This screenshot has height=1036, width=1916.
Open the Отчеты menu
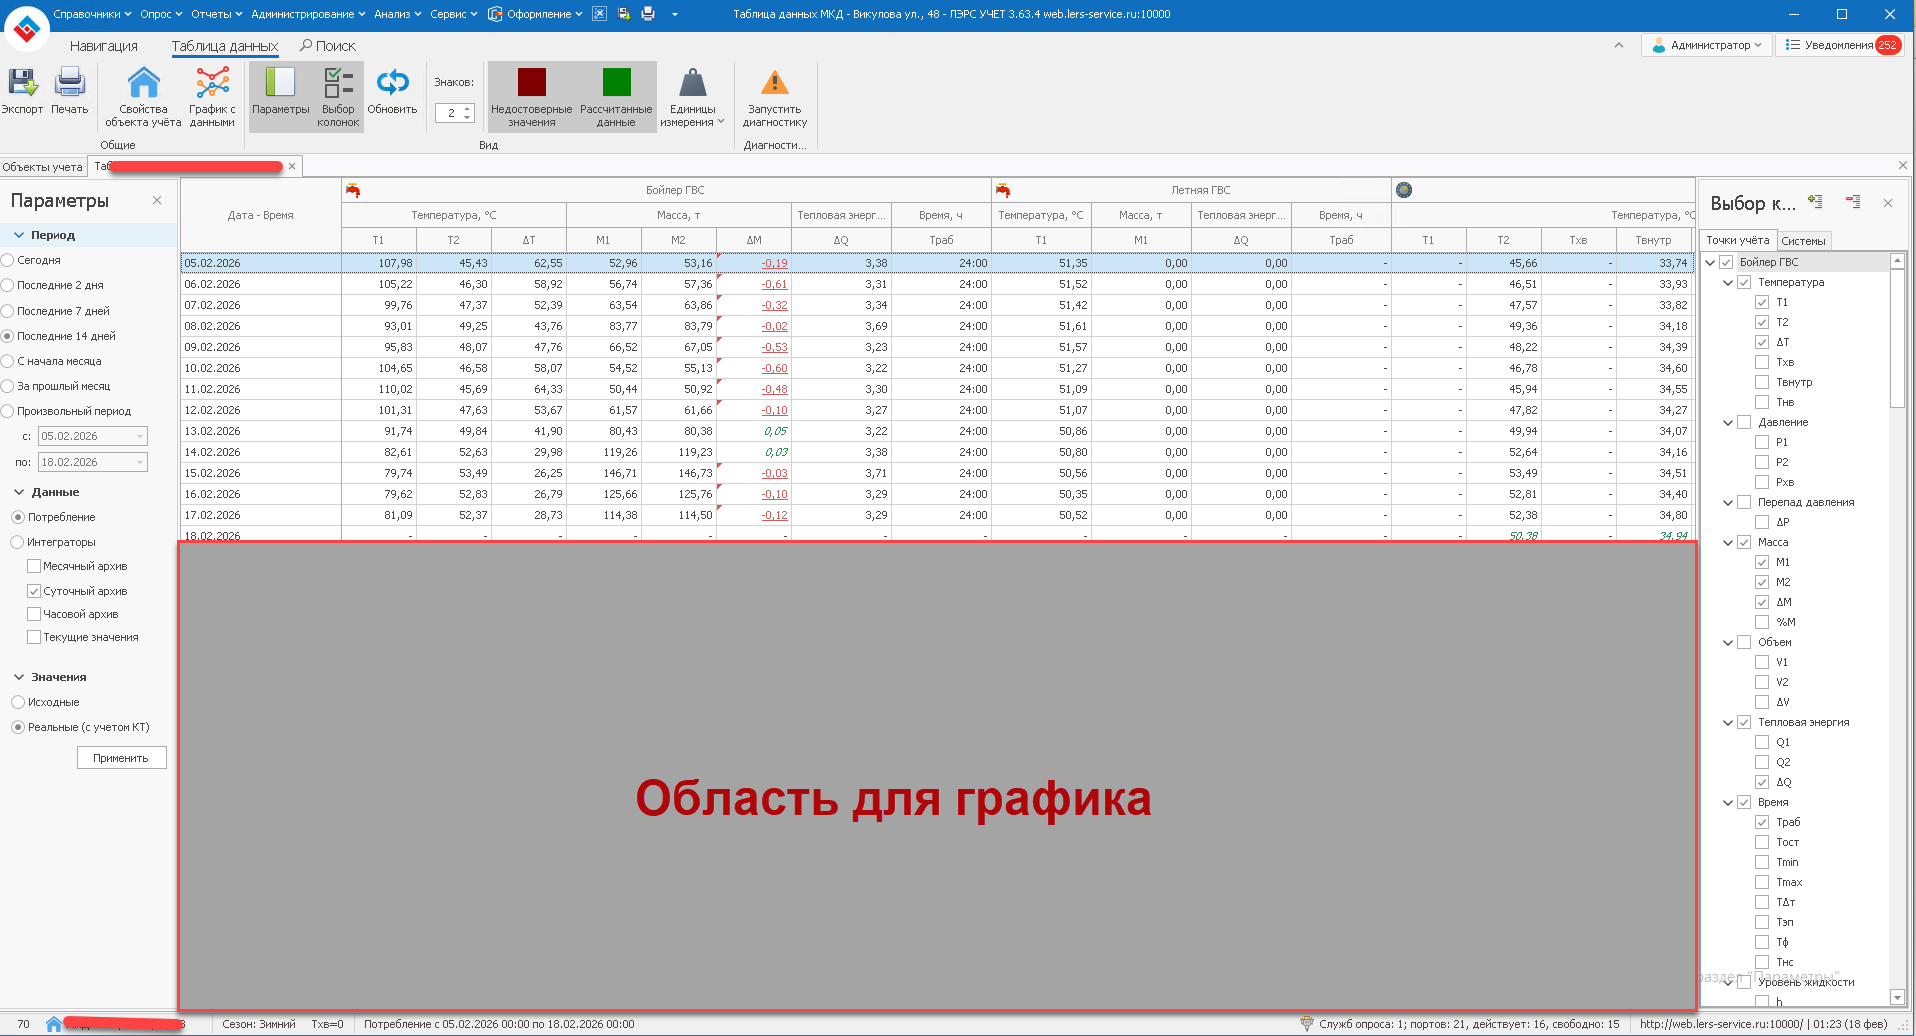[215, 14]
